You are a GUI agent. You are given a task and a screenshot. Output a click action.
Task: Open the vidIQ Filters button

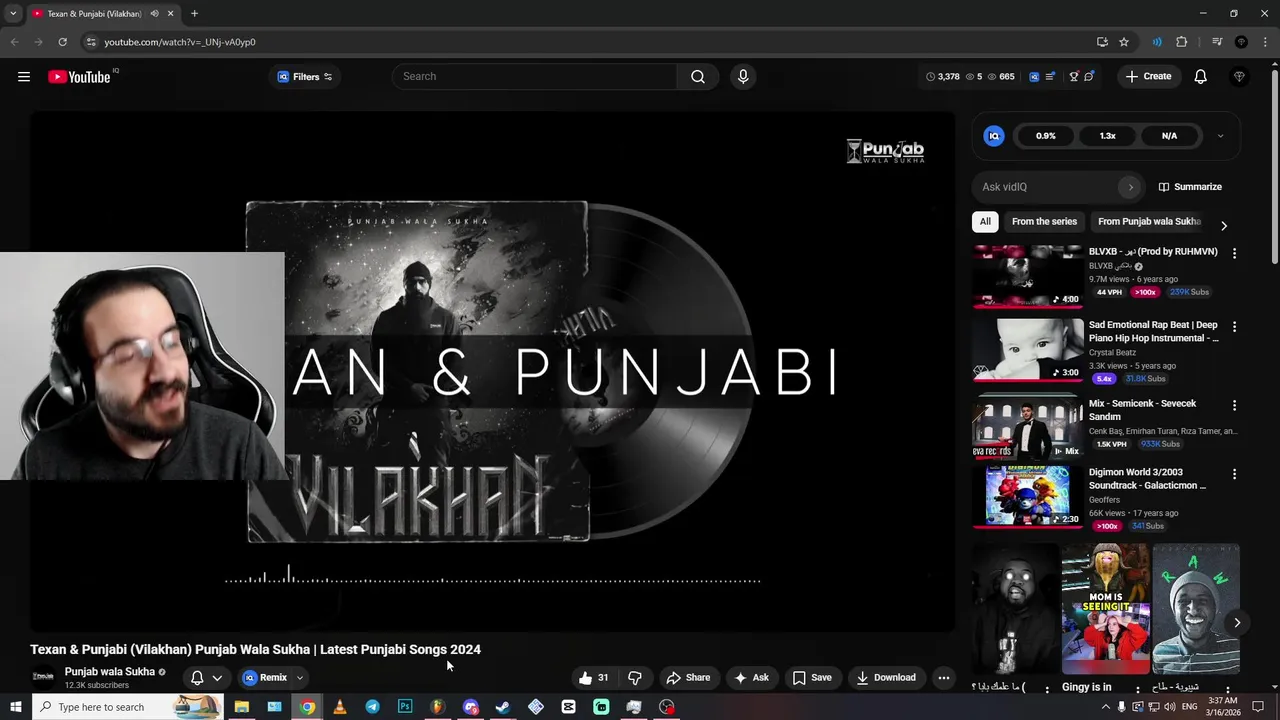(305, 77)
